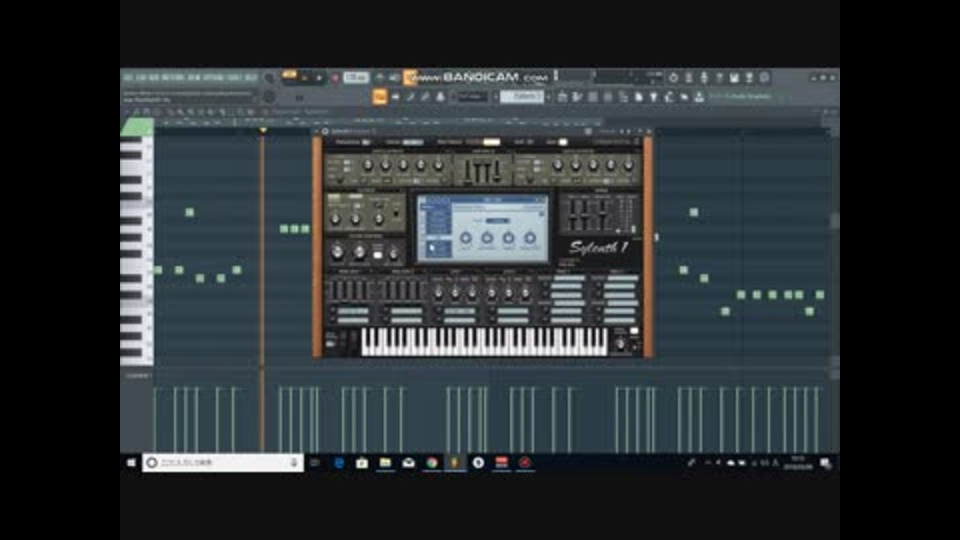Open the Windows Start menu

coord(131,463)
